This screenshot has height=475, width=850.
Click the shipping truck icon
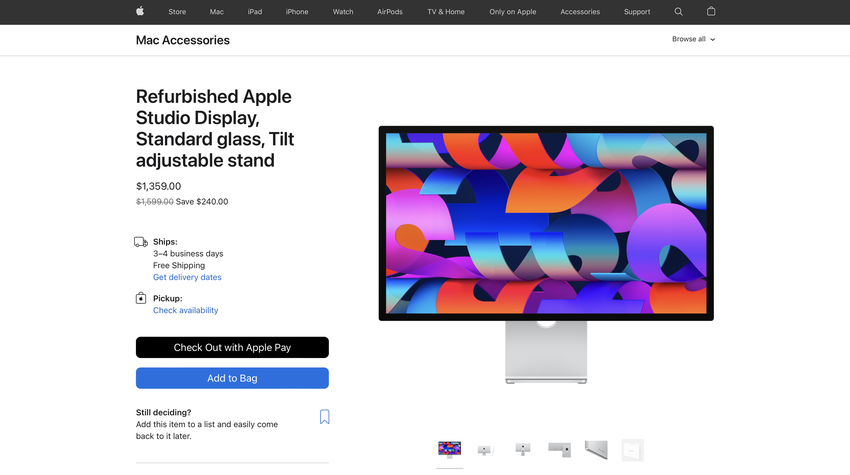[x=141, y=242]
